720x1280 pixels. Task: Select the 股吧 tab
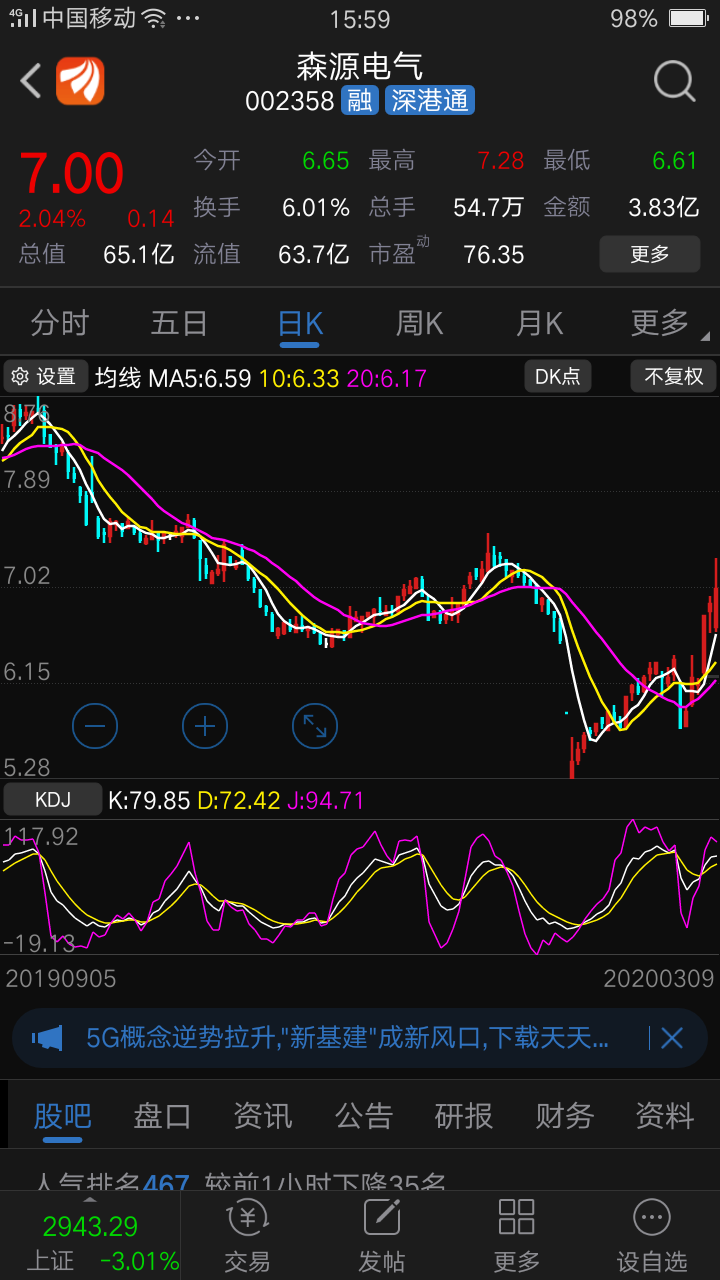click(x=62, y=1115)
